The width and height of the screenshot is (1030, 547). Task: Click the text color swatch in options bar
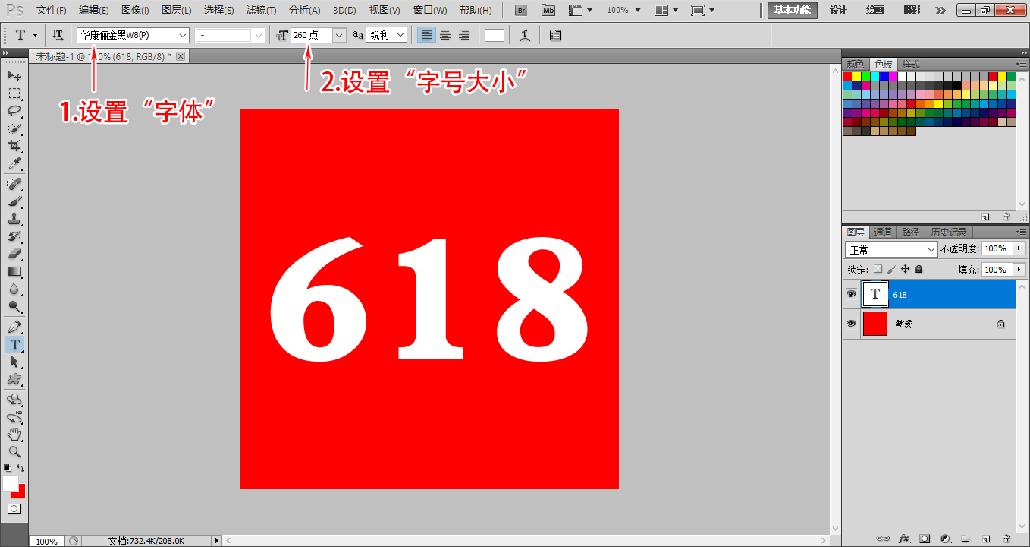click(494, 35)
